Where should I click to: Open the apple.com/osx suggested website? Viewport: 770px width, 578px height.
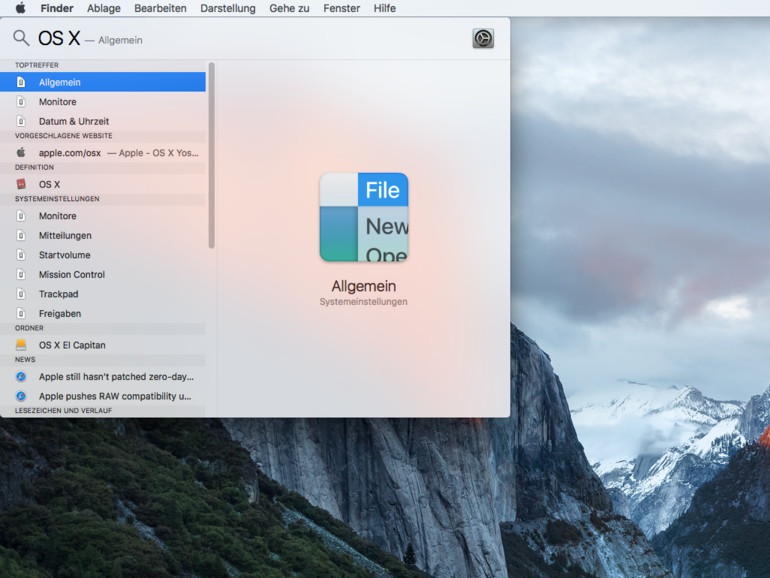(103, 153)
